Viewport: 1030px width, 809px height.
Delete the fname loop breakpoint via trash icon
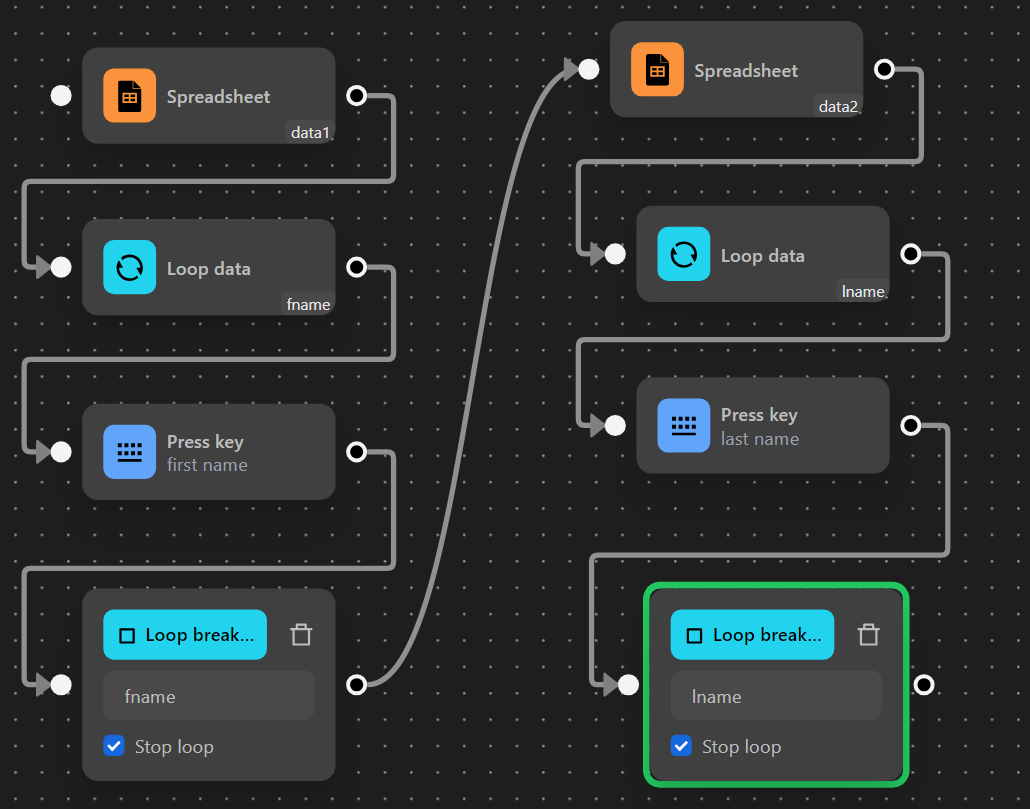301,635
